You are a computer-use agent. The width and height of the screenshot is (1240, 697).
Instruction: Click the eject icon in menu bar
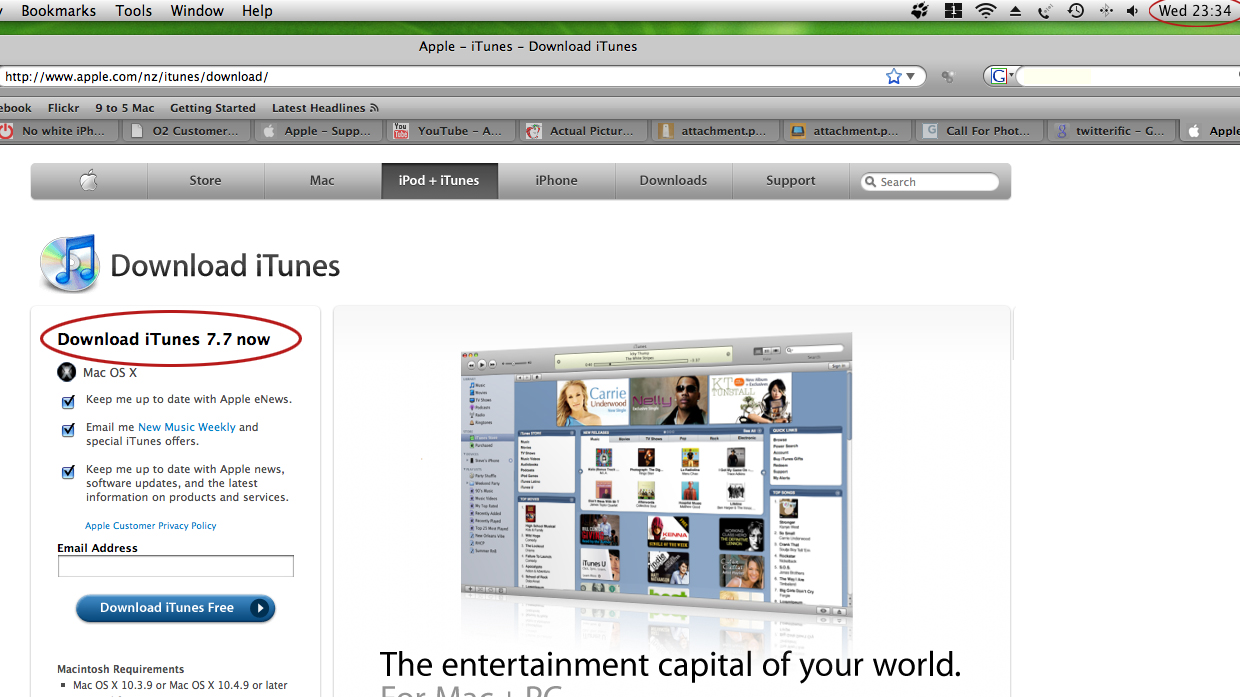pos(1015,11)
